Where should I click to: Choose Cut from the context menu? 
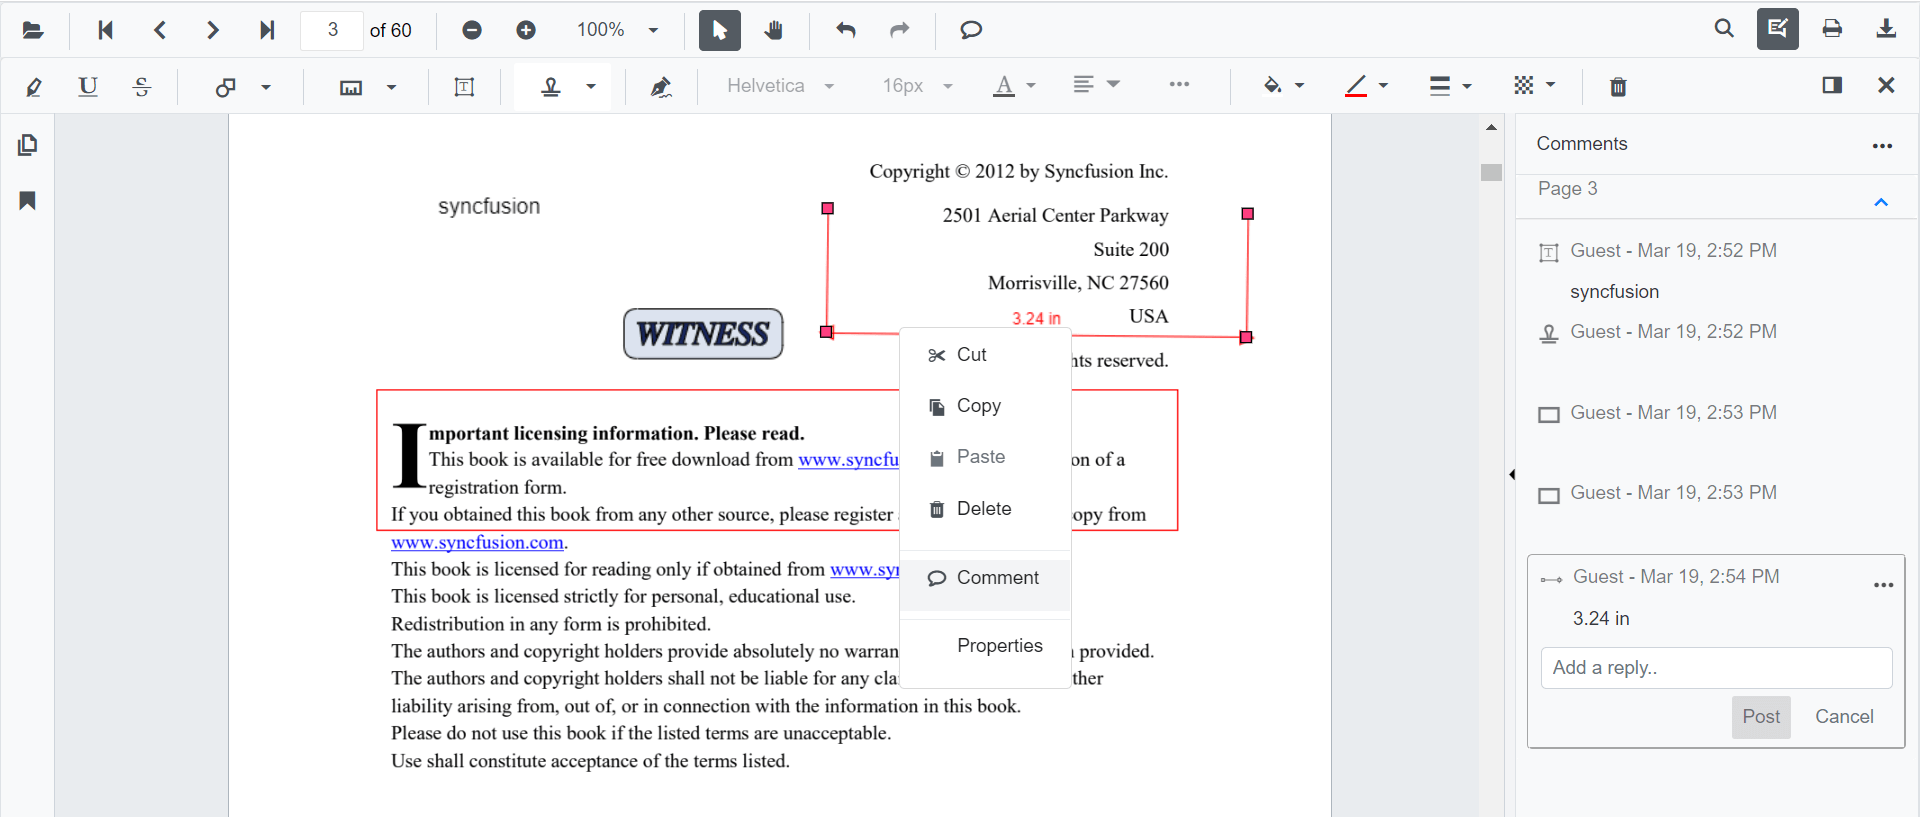click(x=985, y=355)
